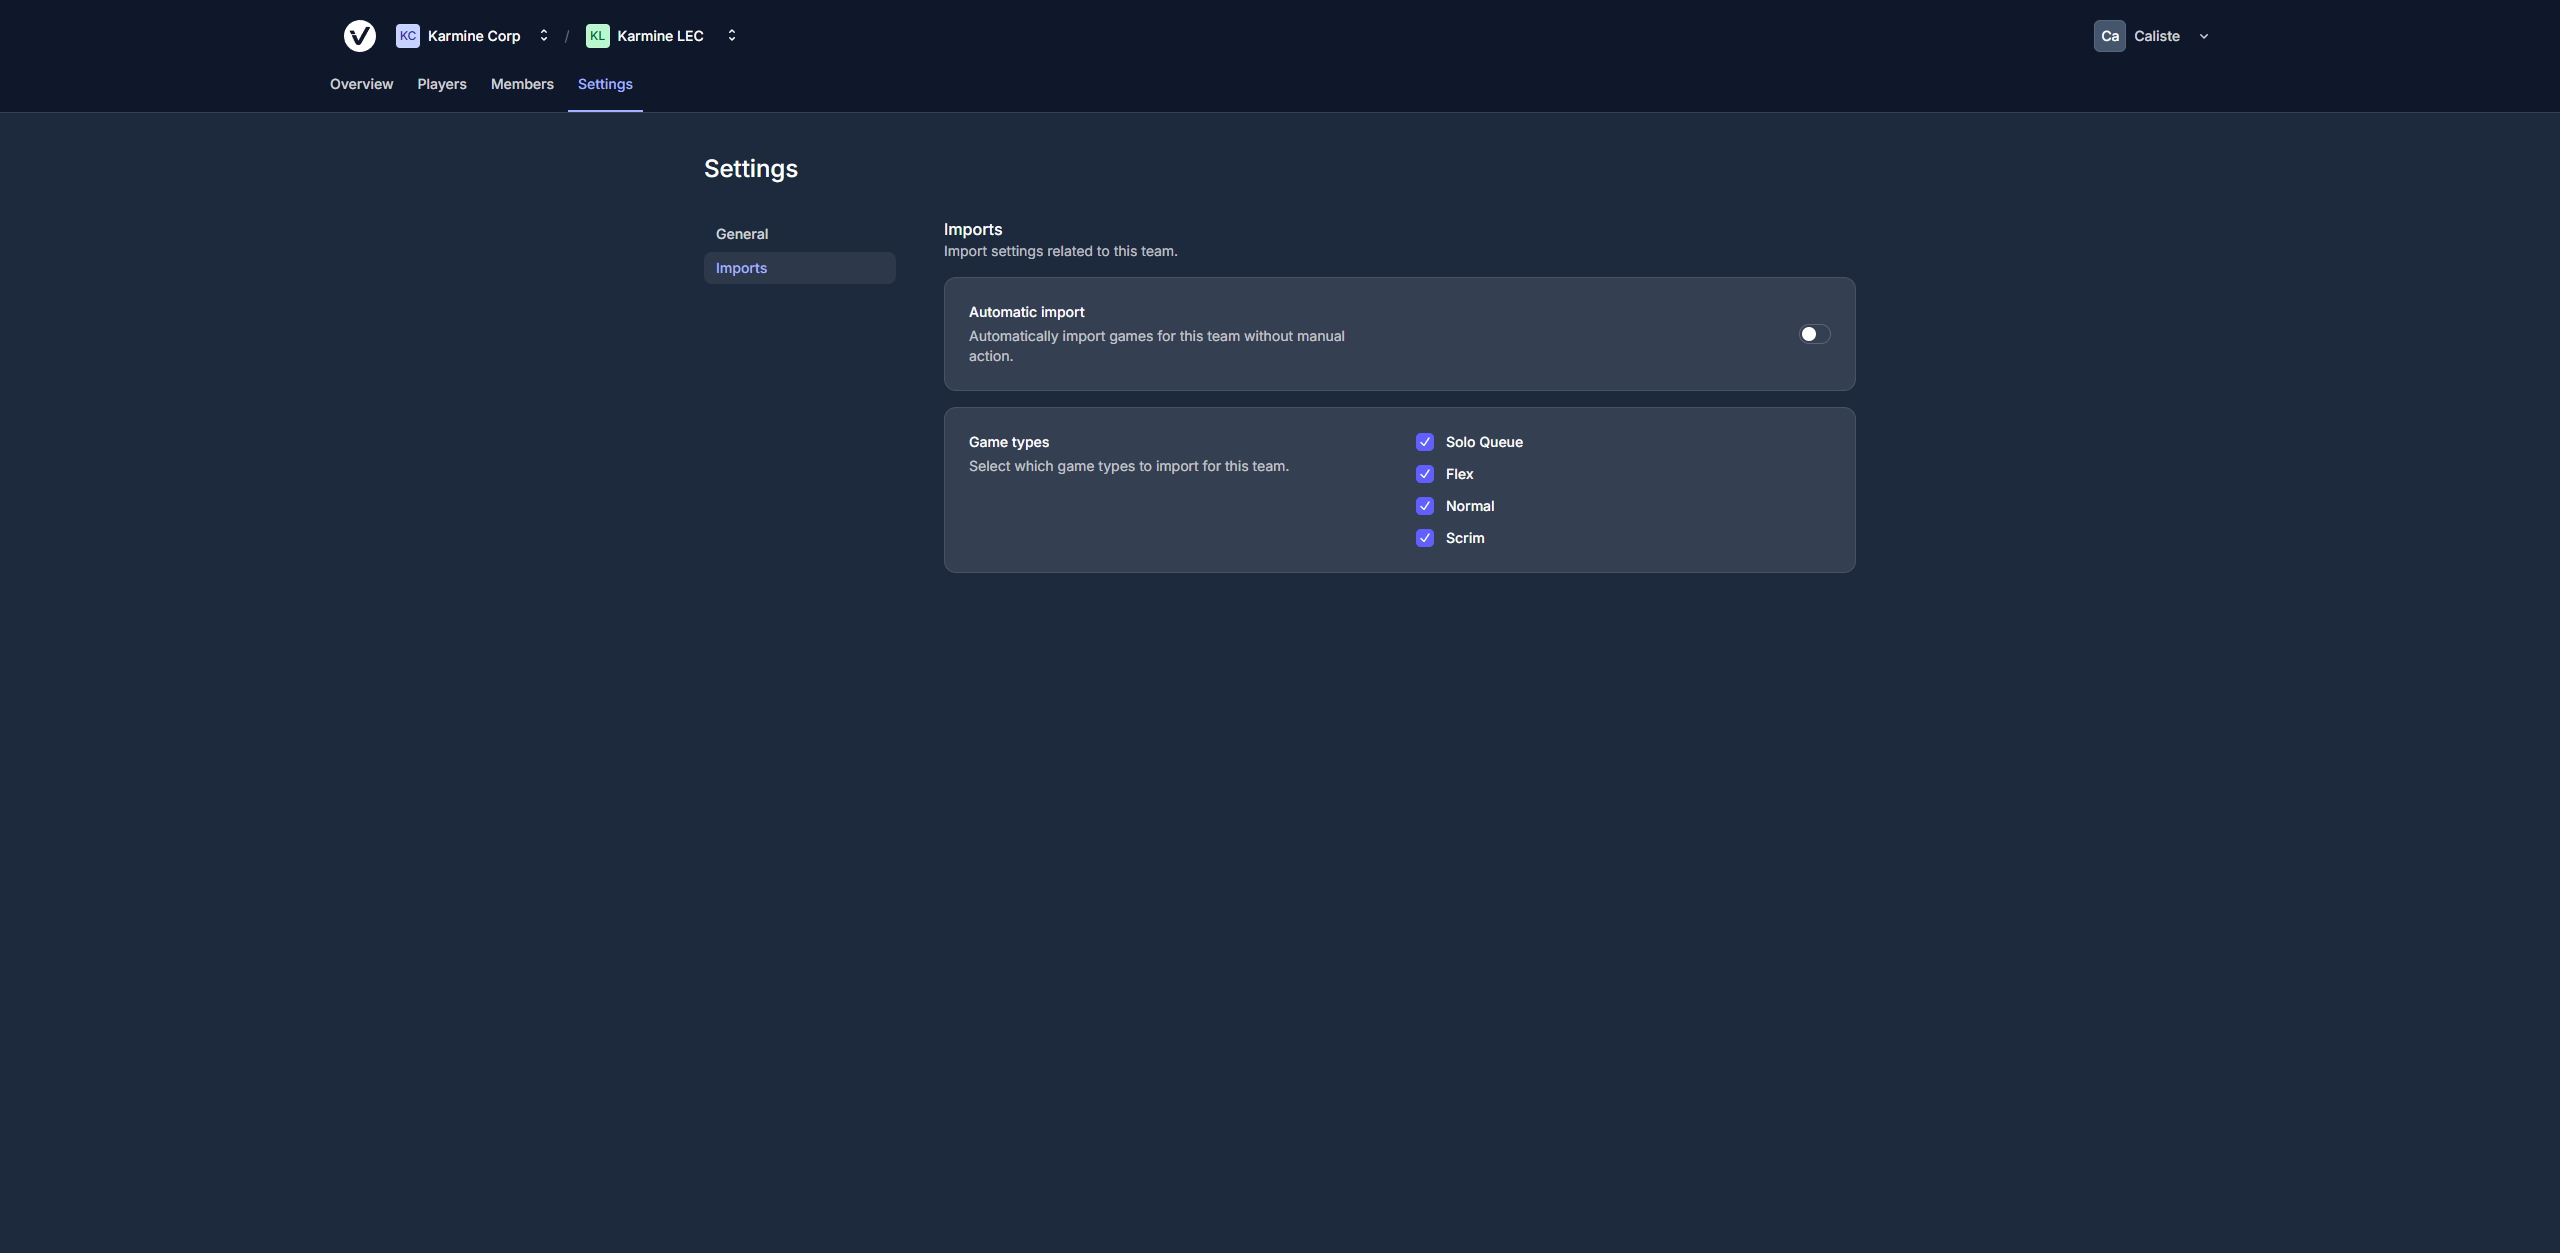Click the Voltaic app logo
This screenshot has height=1253, width=2560.
click(x=359, y=35)
